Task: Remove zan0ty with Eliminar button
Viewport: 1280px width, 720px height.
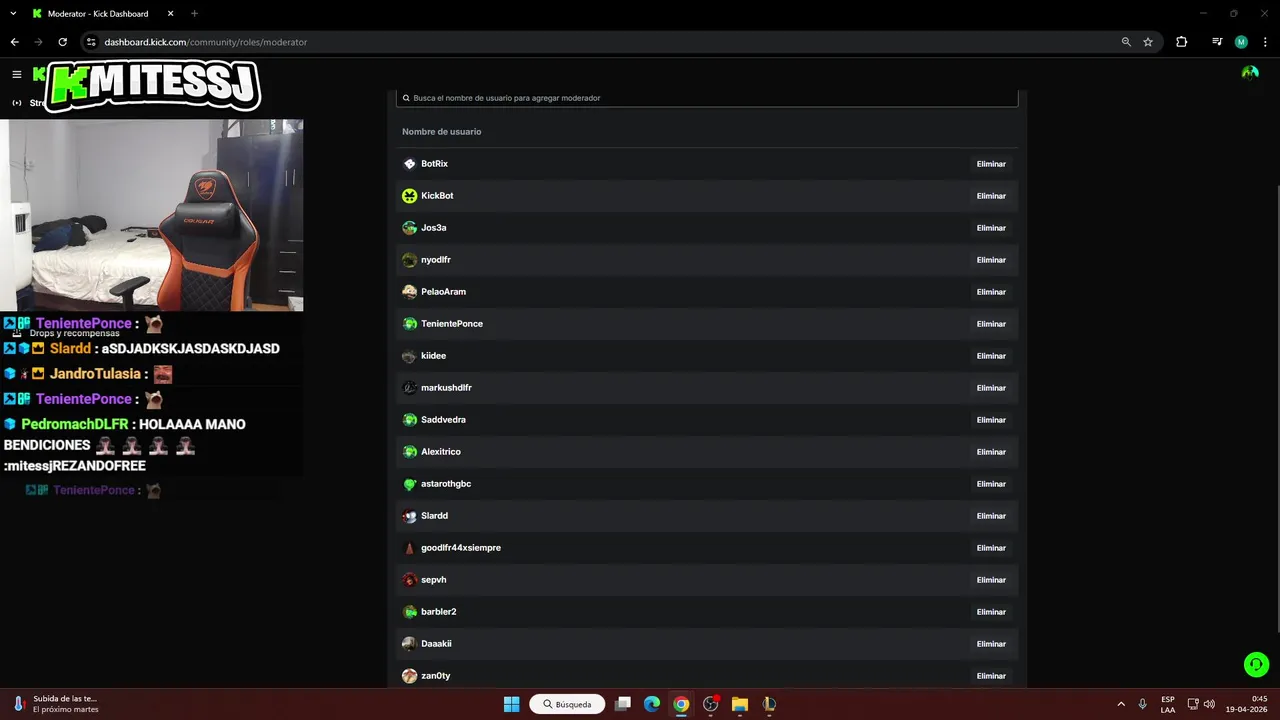Action: click(x=991, y=676)
